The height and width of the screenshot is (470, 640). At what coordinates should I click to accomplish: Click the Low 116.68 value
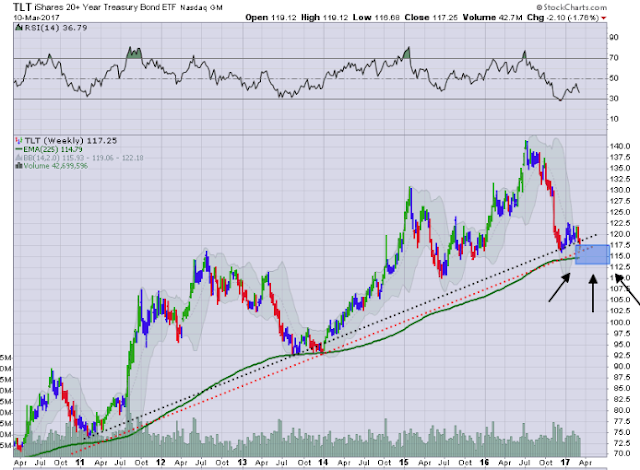tap(376, 18)
